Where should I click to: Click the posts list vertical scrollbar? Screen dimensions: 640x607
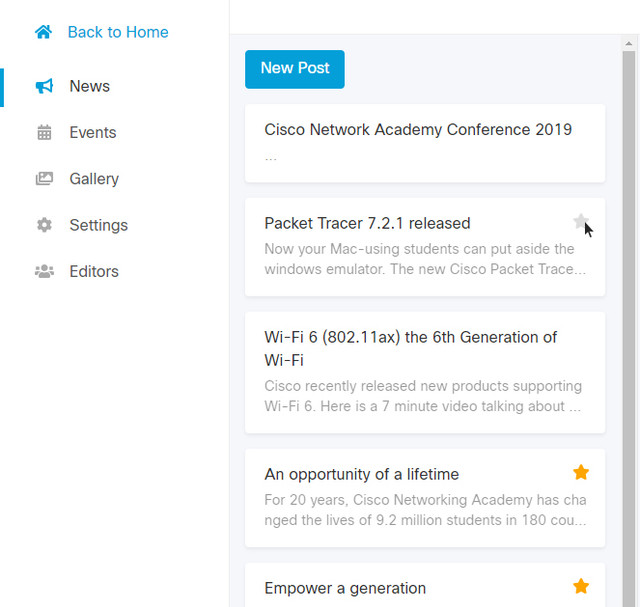click(x=629, y=300)
